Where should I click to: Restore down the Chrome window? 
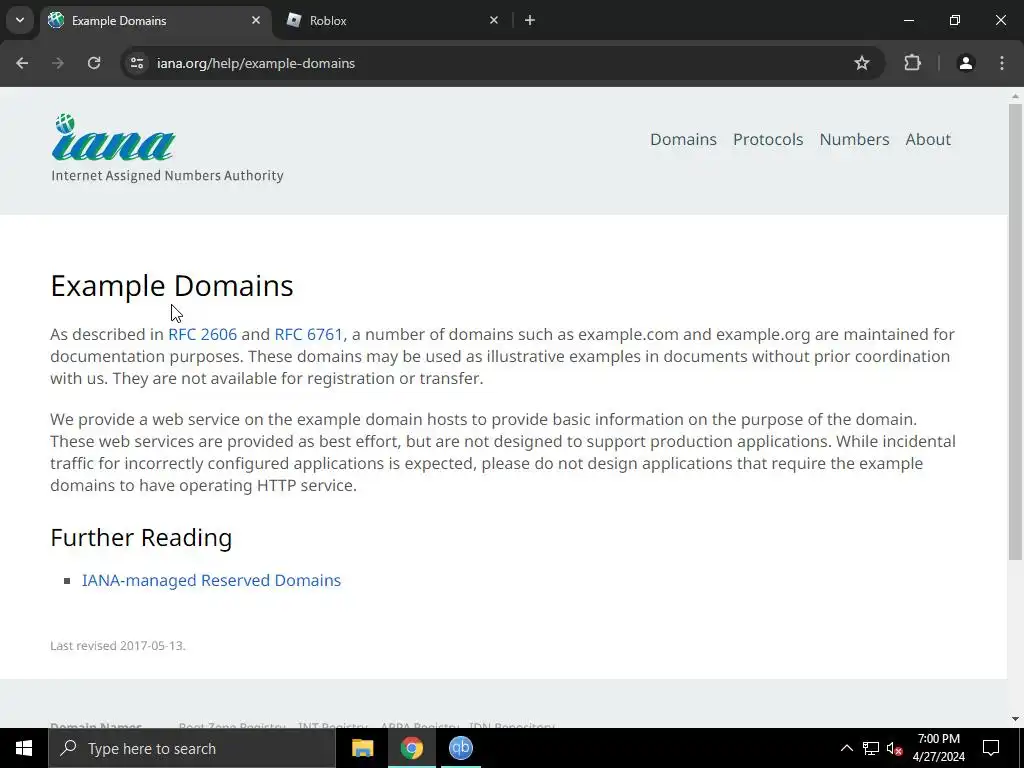pyautogui.click(x=955, y=20)
